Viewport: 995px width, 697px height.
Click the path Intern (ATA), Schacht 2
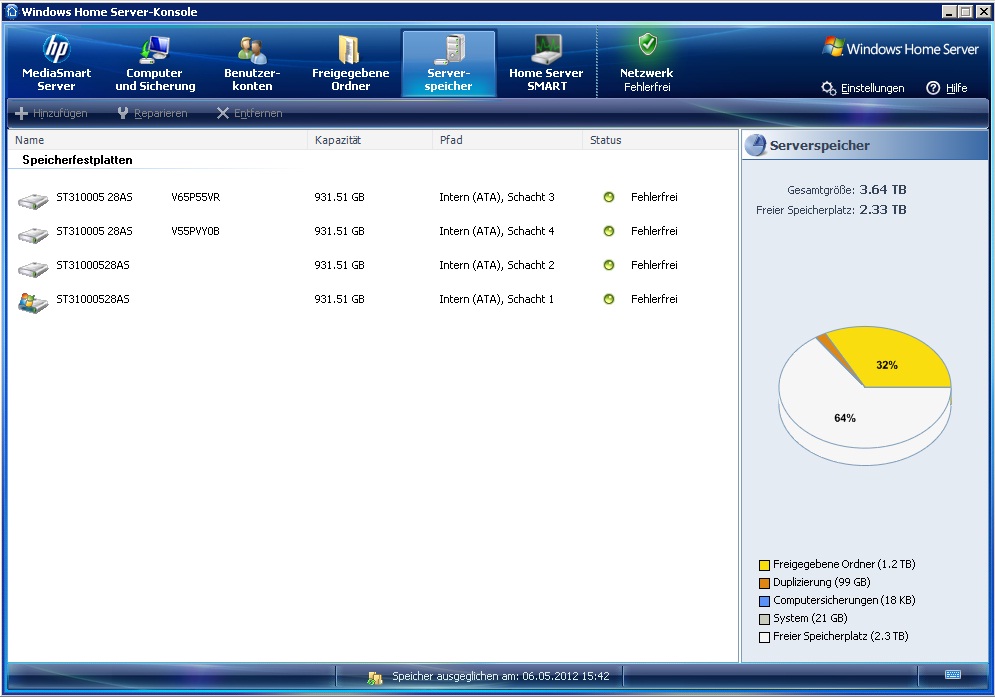tap(497, 265)
